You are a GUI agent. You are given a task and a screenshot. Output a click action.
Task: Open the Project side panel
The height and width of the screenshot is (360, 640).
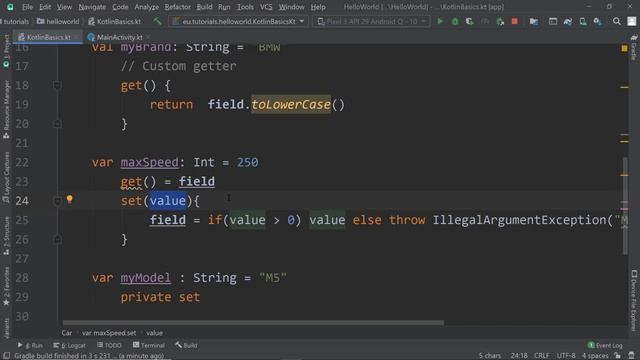tap(6, 51)
